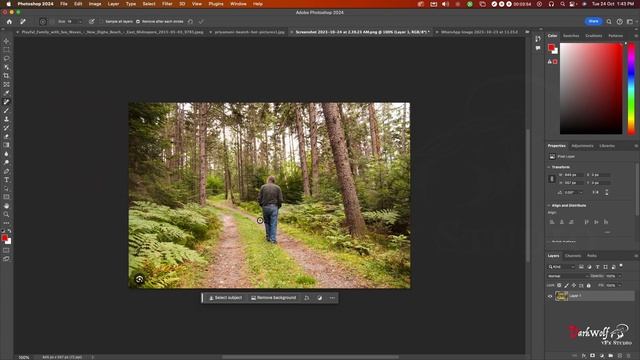This screenshot has width=640, height=360.
Task: Open the Normal blend mode dropdown
Action: click(567, 276)
